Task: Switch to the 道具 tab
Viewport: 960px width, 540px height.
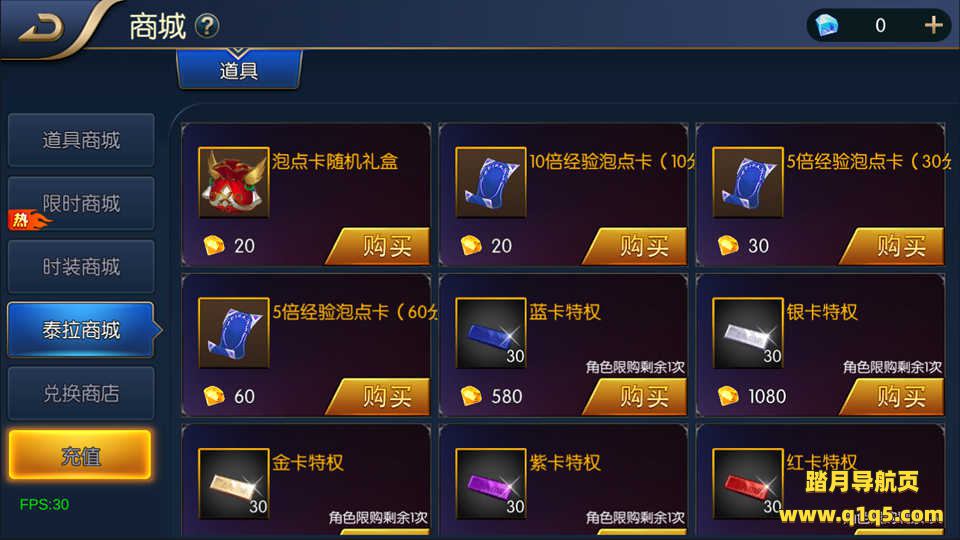Action: [x=239, y=69]
